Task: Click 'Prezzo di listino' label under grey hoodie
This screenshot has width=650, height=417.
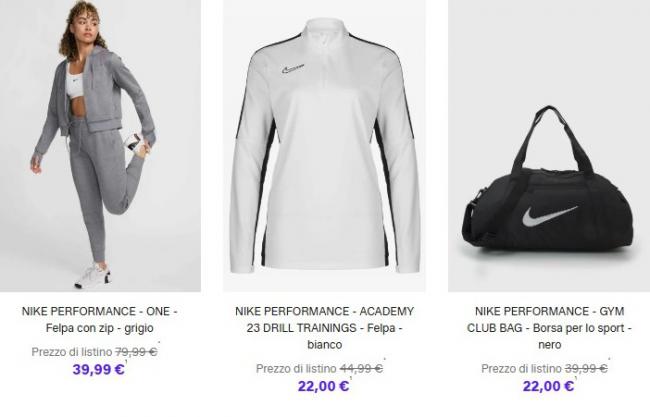Action: (x=72, y=352)
